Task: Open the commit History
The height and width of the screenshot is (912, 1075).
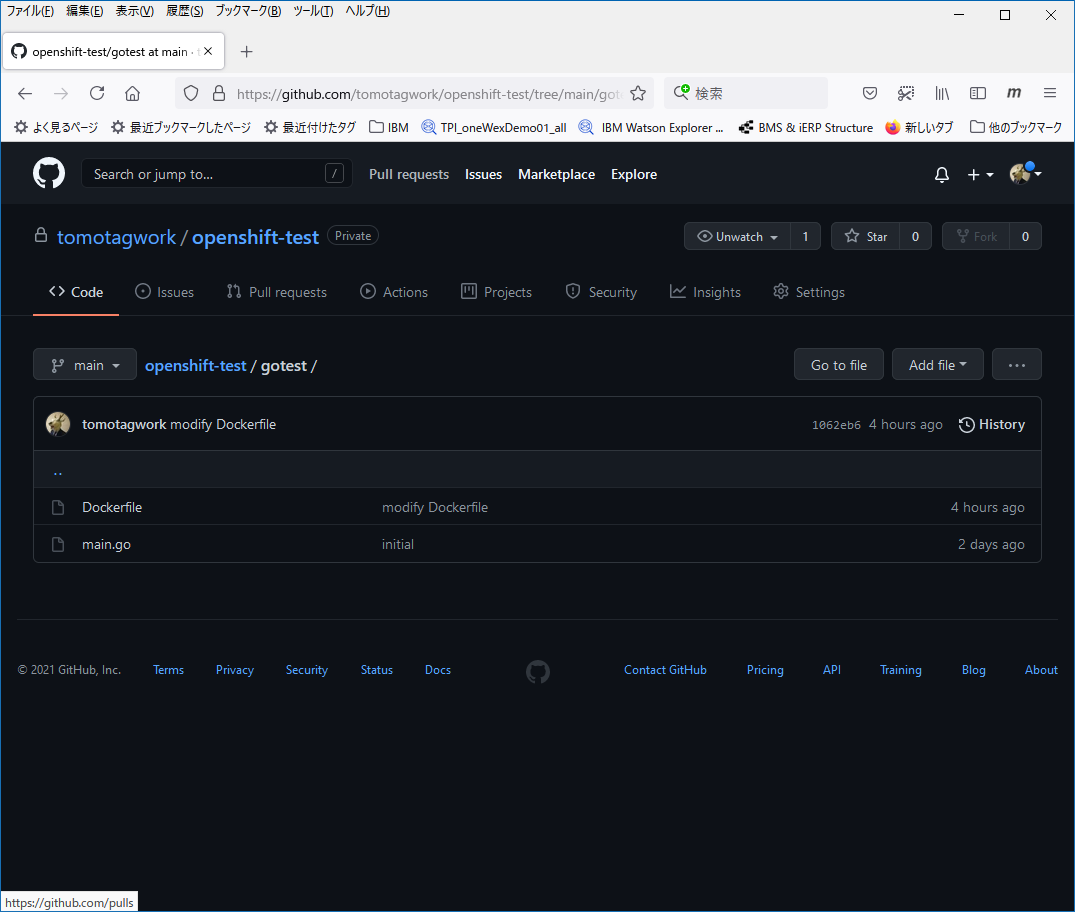Action: pos(991,424)
